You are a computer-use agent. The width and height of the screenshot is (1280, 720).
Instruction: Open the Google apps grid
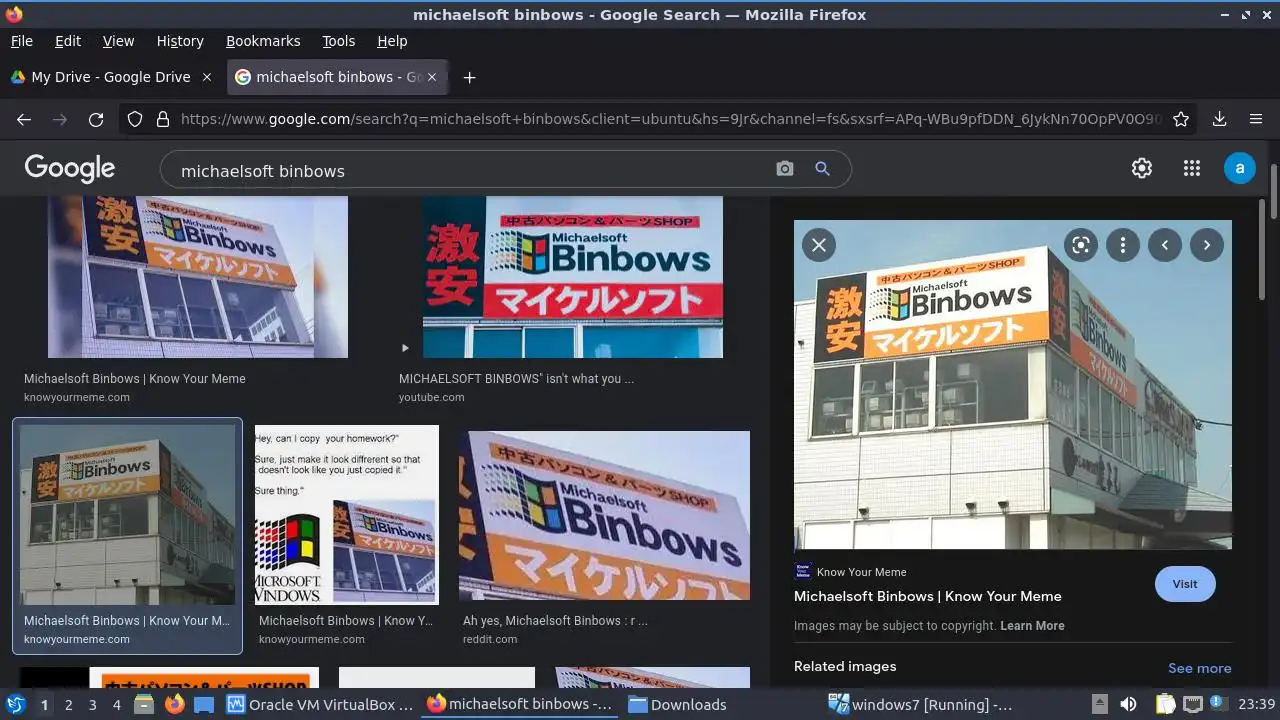tap(1192, 168)
